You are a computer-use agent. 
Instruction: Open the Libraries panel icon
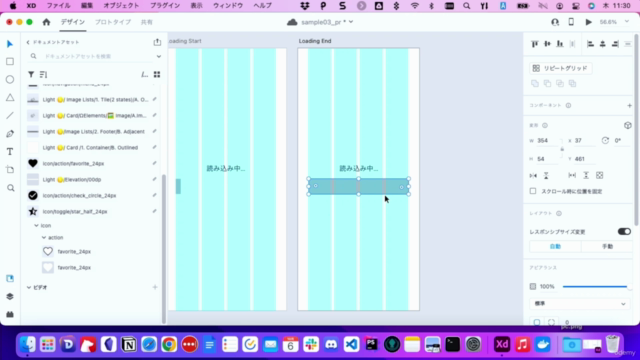tap(10, 278)
